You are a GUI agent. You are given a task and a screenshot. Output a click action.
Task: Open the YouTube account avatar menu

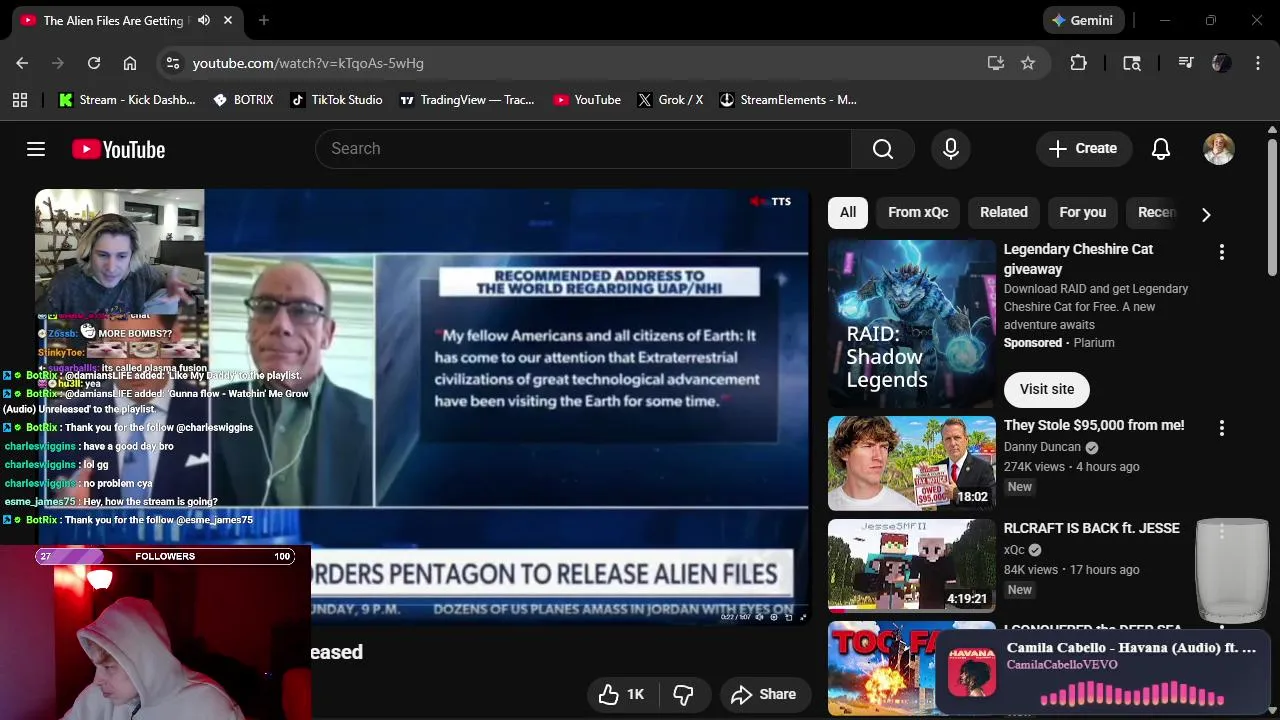pos(1218,149)
